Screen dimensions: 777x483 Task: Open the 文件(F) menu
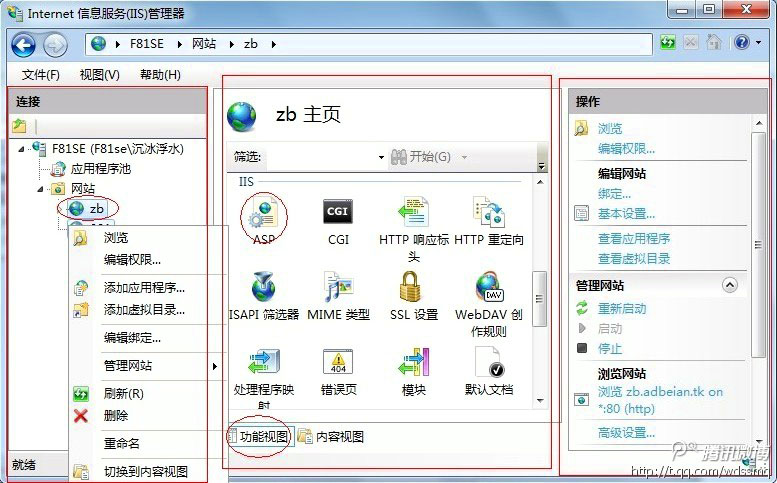[x=41, y=75]
